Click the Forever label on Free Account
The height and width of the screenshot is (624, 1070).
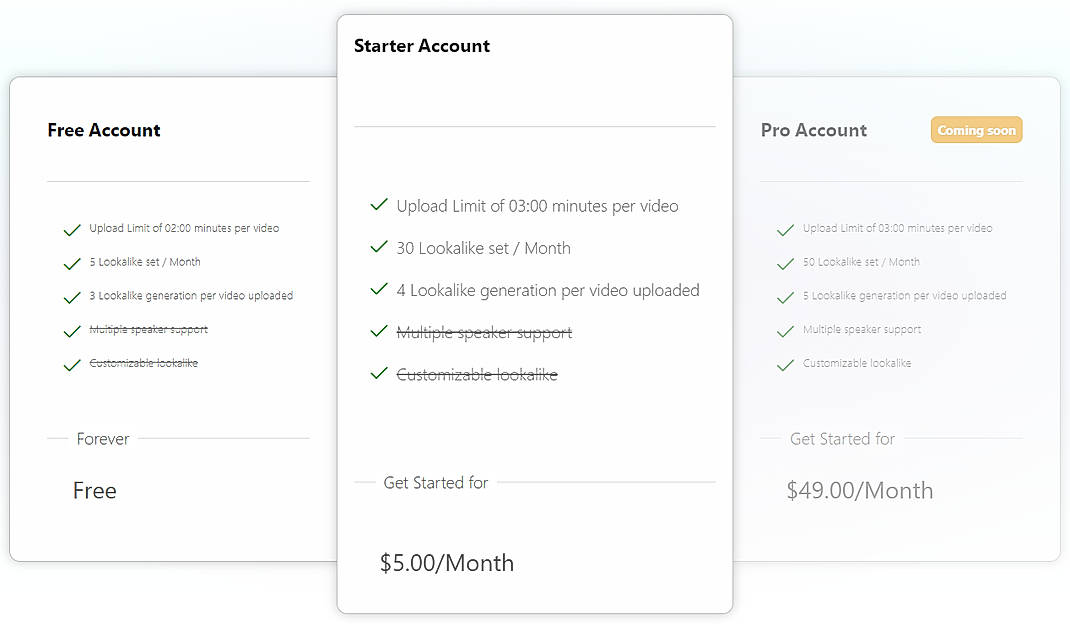[102, 439]
